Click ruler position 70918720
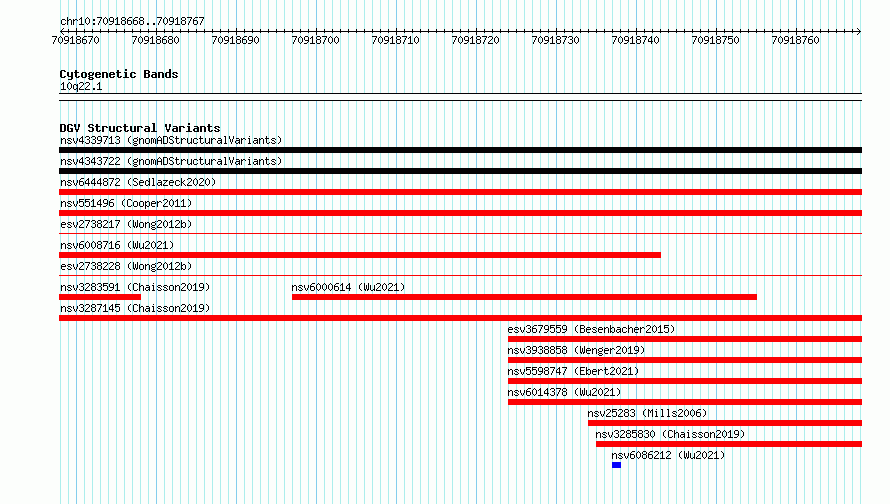 pyautogui.click(x=476, y=40)
